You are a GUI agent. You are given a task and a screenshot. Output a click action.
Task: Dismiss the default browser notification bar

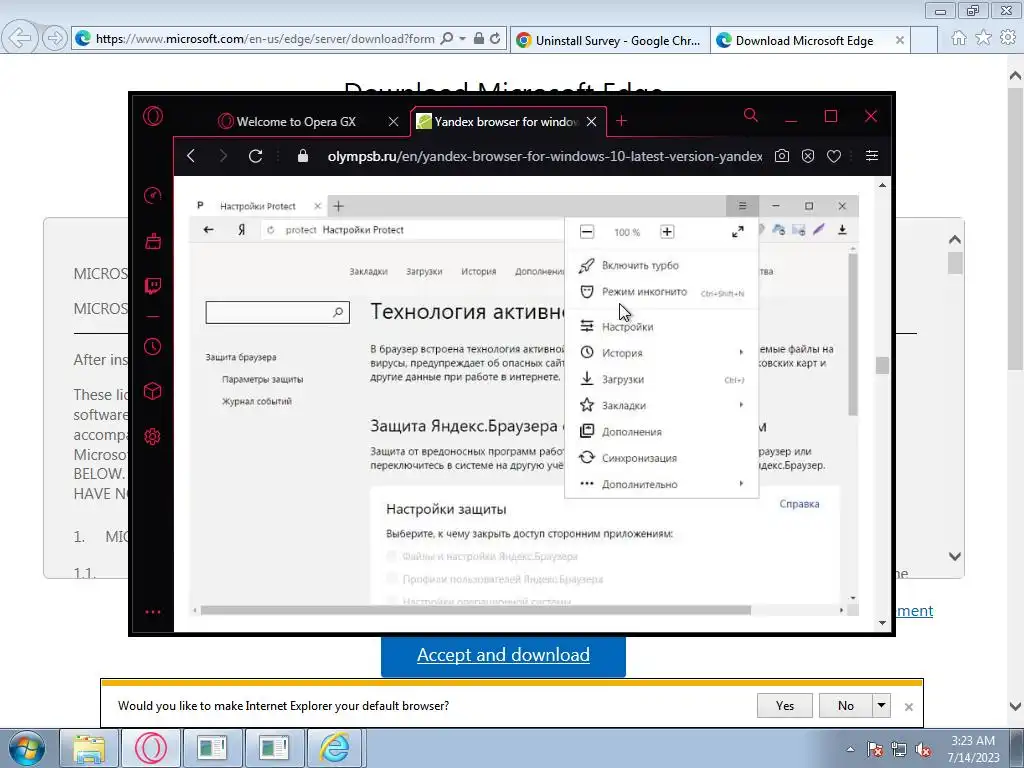coord(908,707)
